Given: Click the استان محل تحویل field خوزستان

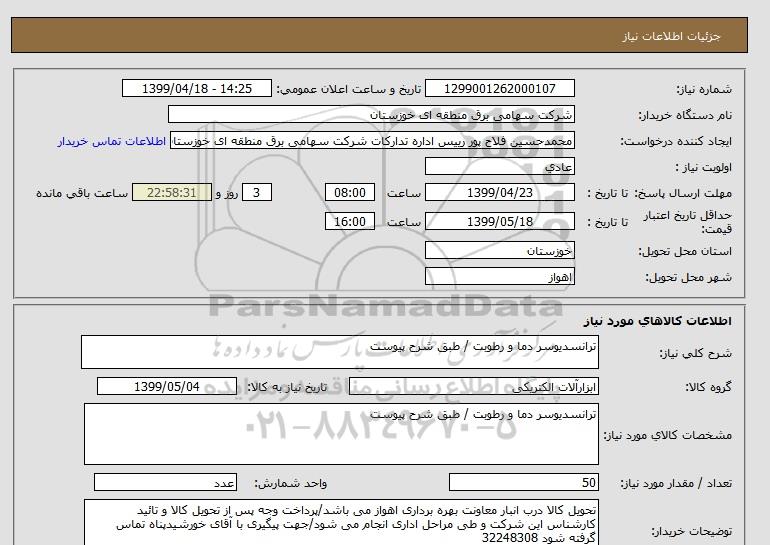Looking at the screenshot, I should click(501, 251).
